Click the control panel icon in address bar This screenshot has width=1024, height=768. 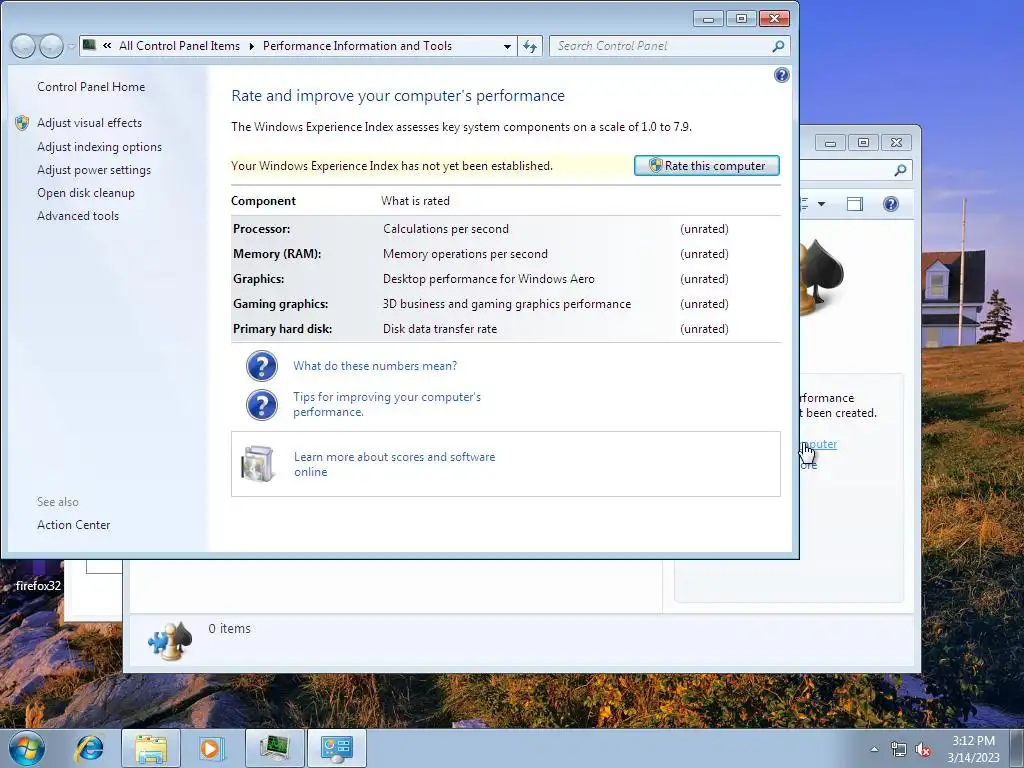coord(89,45)
